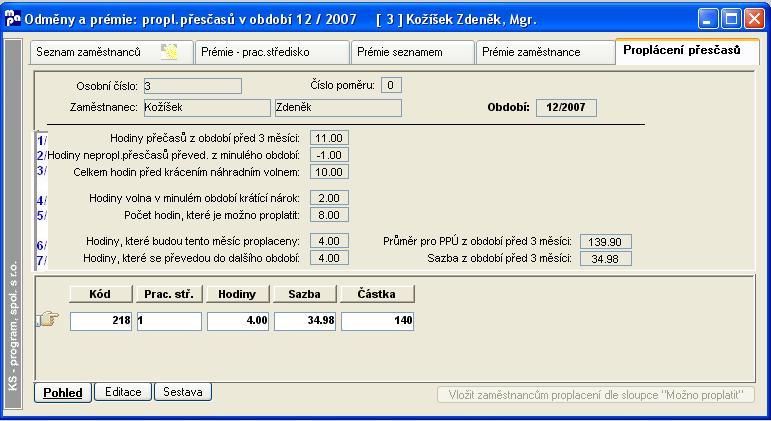
Task: Click the Hodiny column header
Action: coord(237,294)
